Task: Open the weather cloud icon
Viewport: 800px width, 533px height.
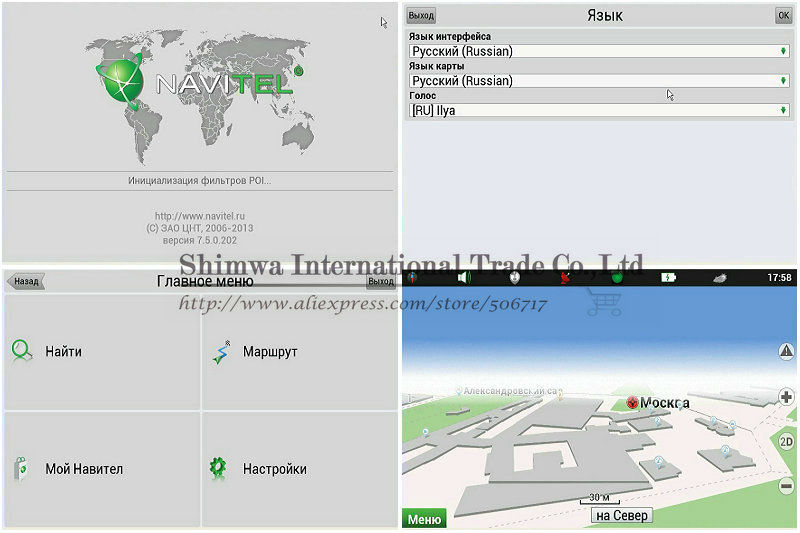Action: [720, 278]
